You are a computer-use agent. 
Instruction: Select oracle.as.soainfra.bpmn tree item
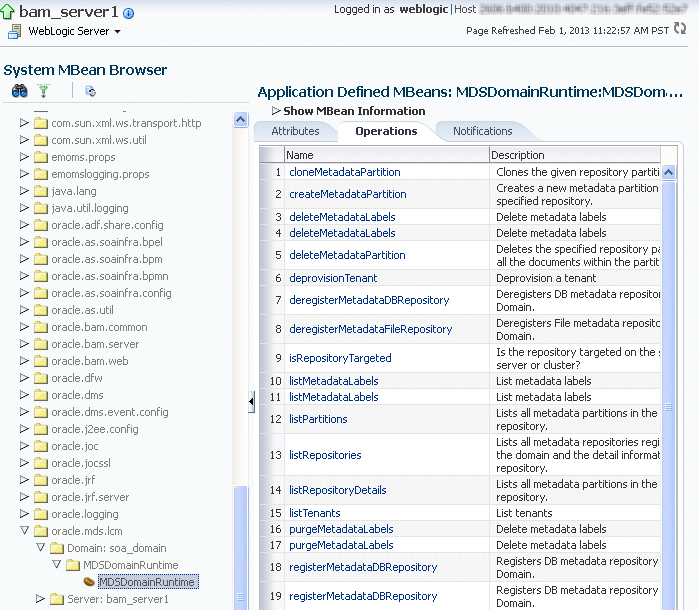pyautogui.click(x=110, y=276)
